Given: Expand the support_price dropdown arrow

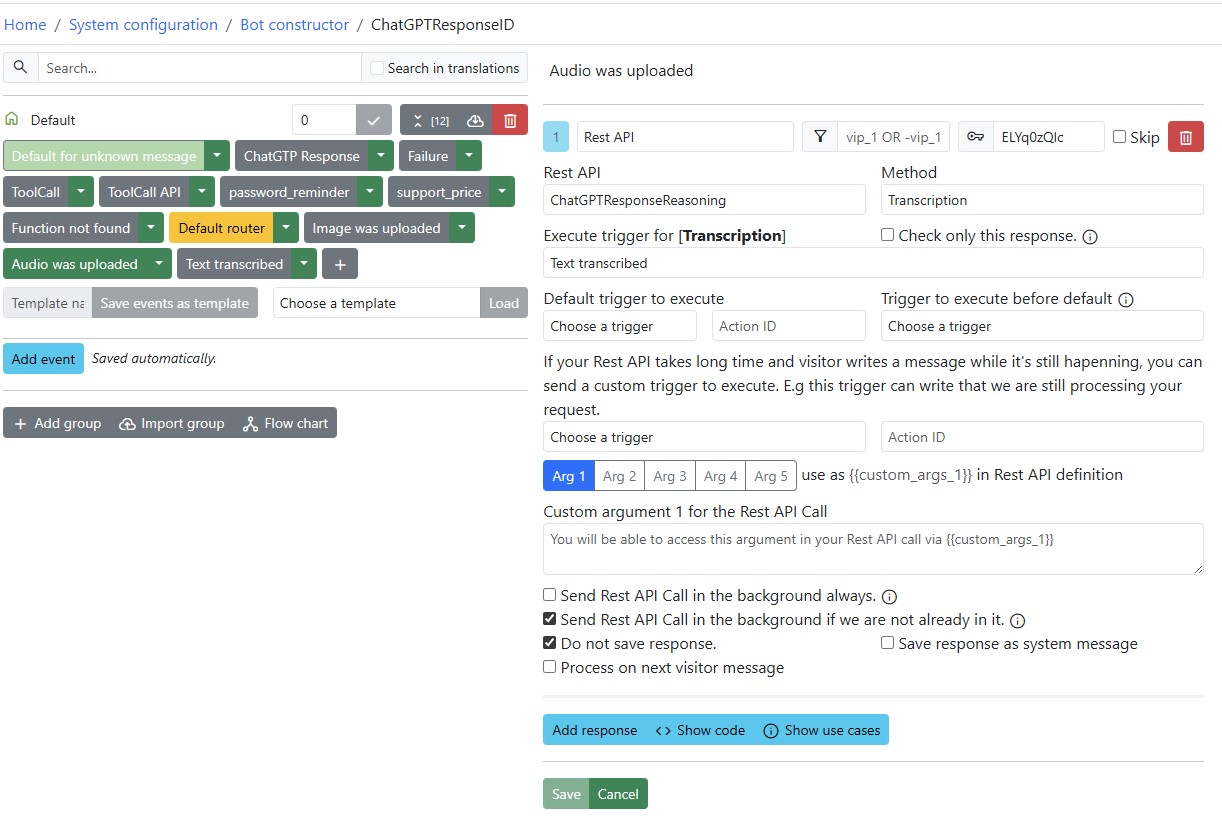Looking at the screenshot, I should tap(502, 192).
